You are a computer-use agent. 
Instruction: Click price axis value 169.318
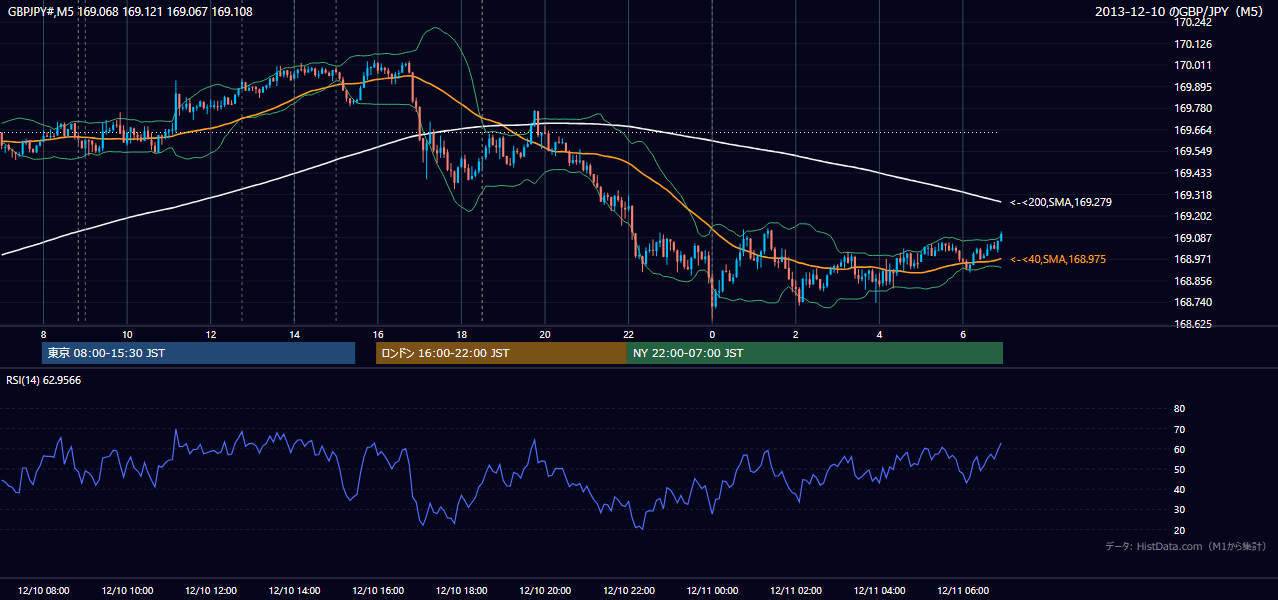(x=1192, y=195)
